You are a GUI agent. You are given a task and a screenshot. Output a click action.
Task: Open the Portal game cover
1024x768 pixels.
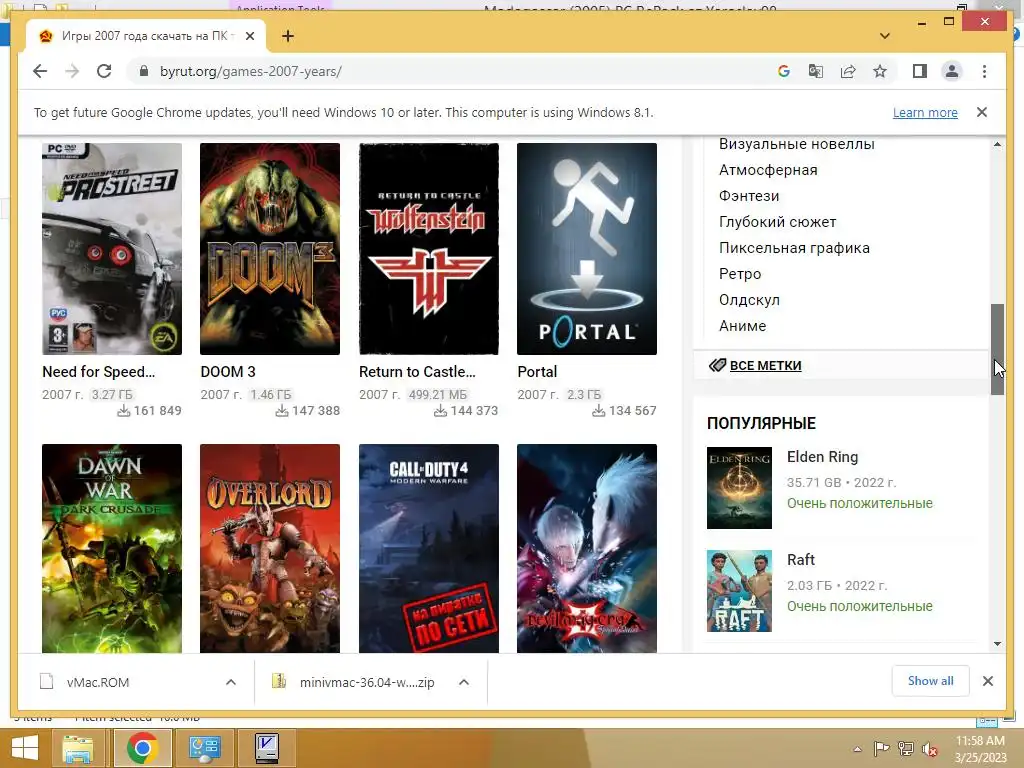click(x=586, y=249)
